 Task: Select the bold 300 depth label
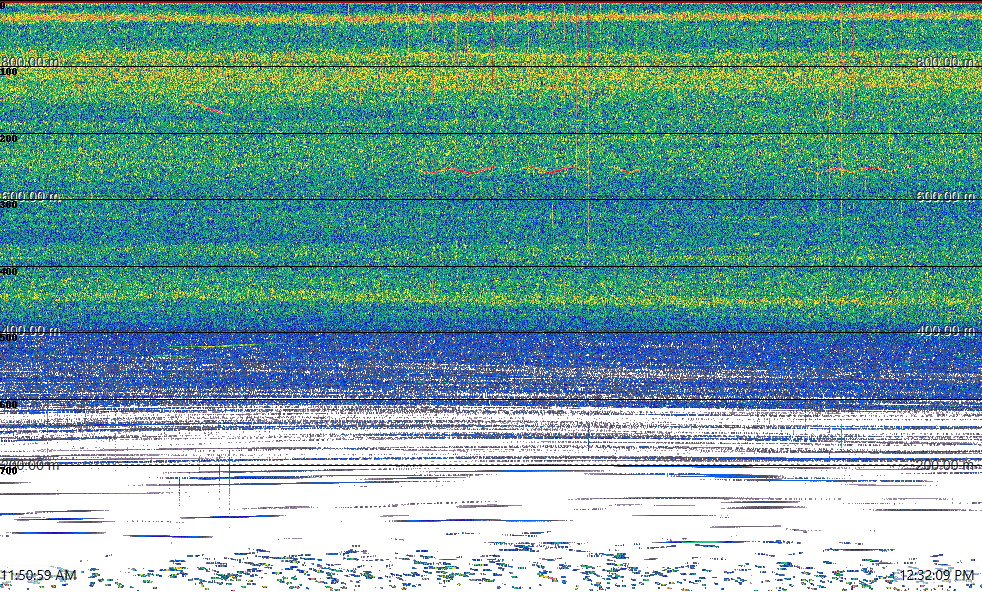(9, 205)
